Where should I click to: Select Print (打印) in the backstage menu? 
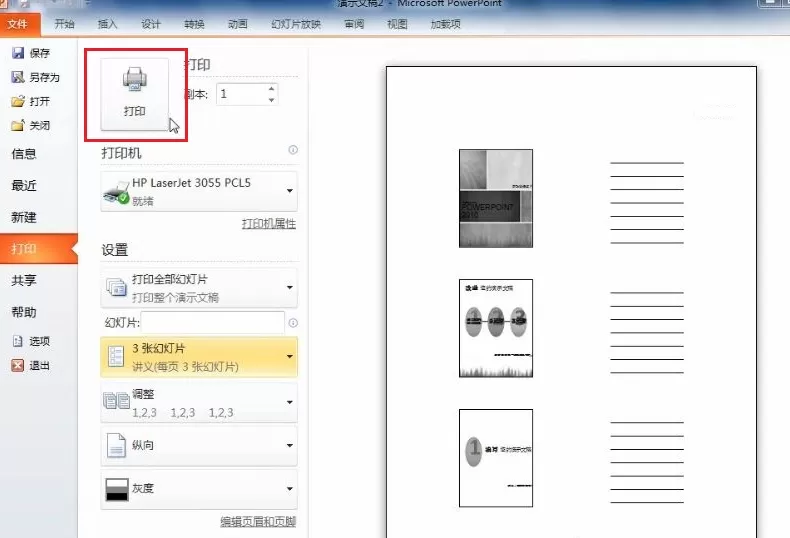coord(39,249)
